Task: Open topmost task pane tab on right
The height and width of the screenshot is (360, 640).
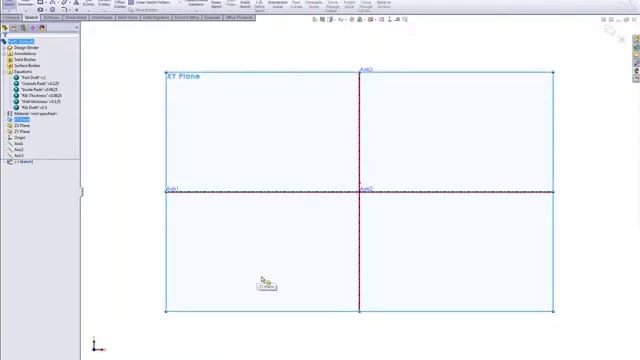Action: (x=636, y=39)
